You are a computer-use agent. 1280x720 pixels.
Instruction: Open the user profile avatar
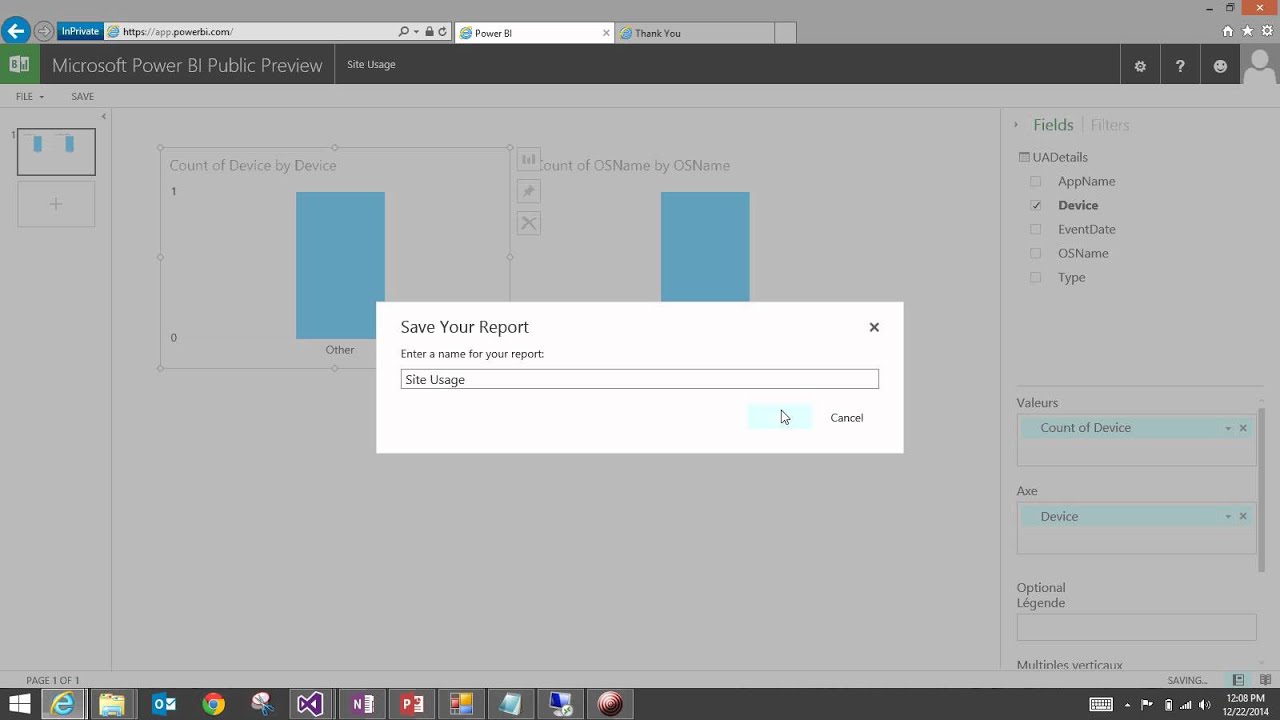coord(1260,66)
